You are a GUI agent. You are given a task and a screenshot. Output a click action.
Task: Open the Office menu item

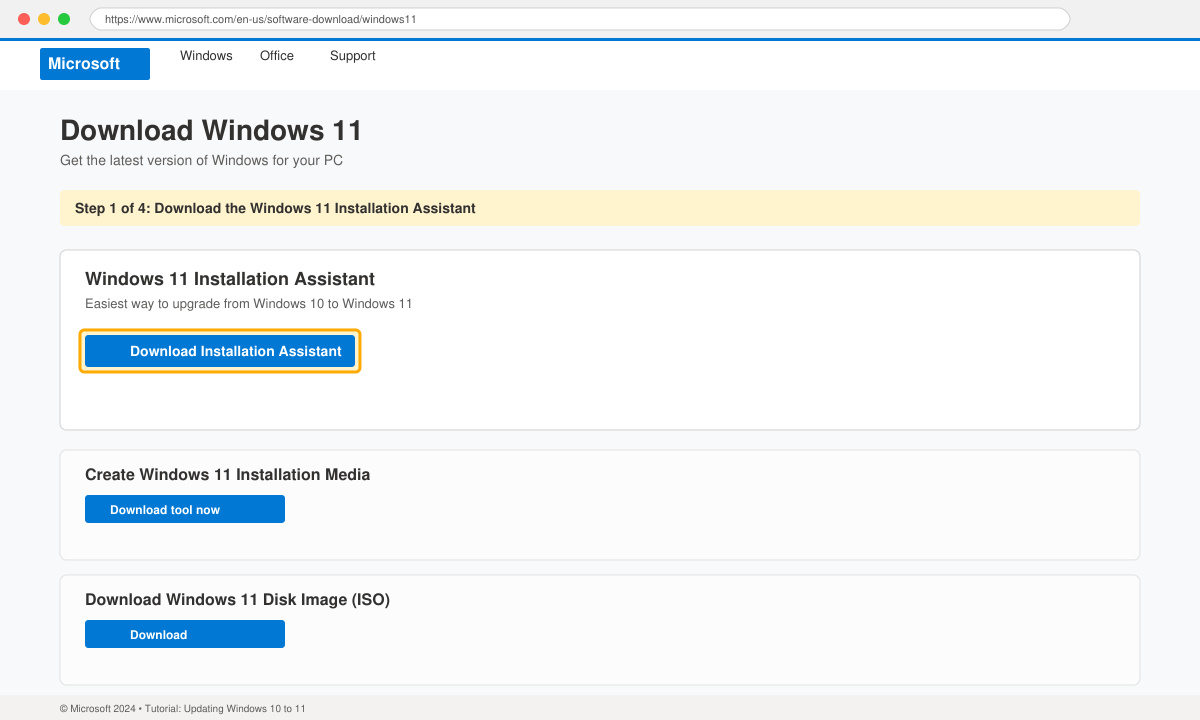pos(277,56)
